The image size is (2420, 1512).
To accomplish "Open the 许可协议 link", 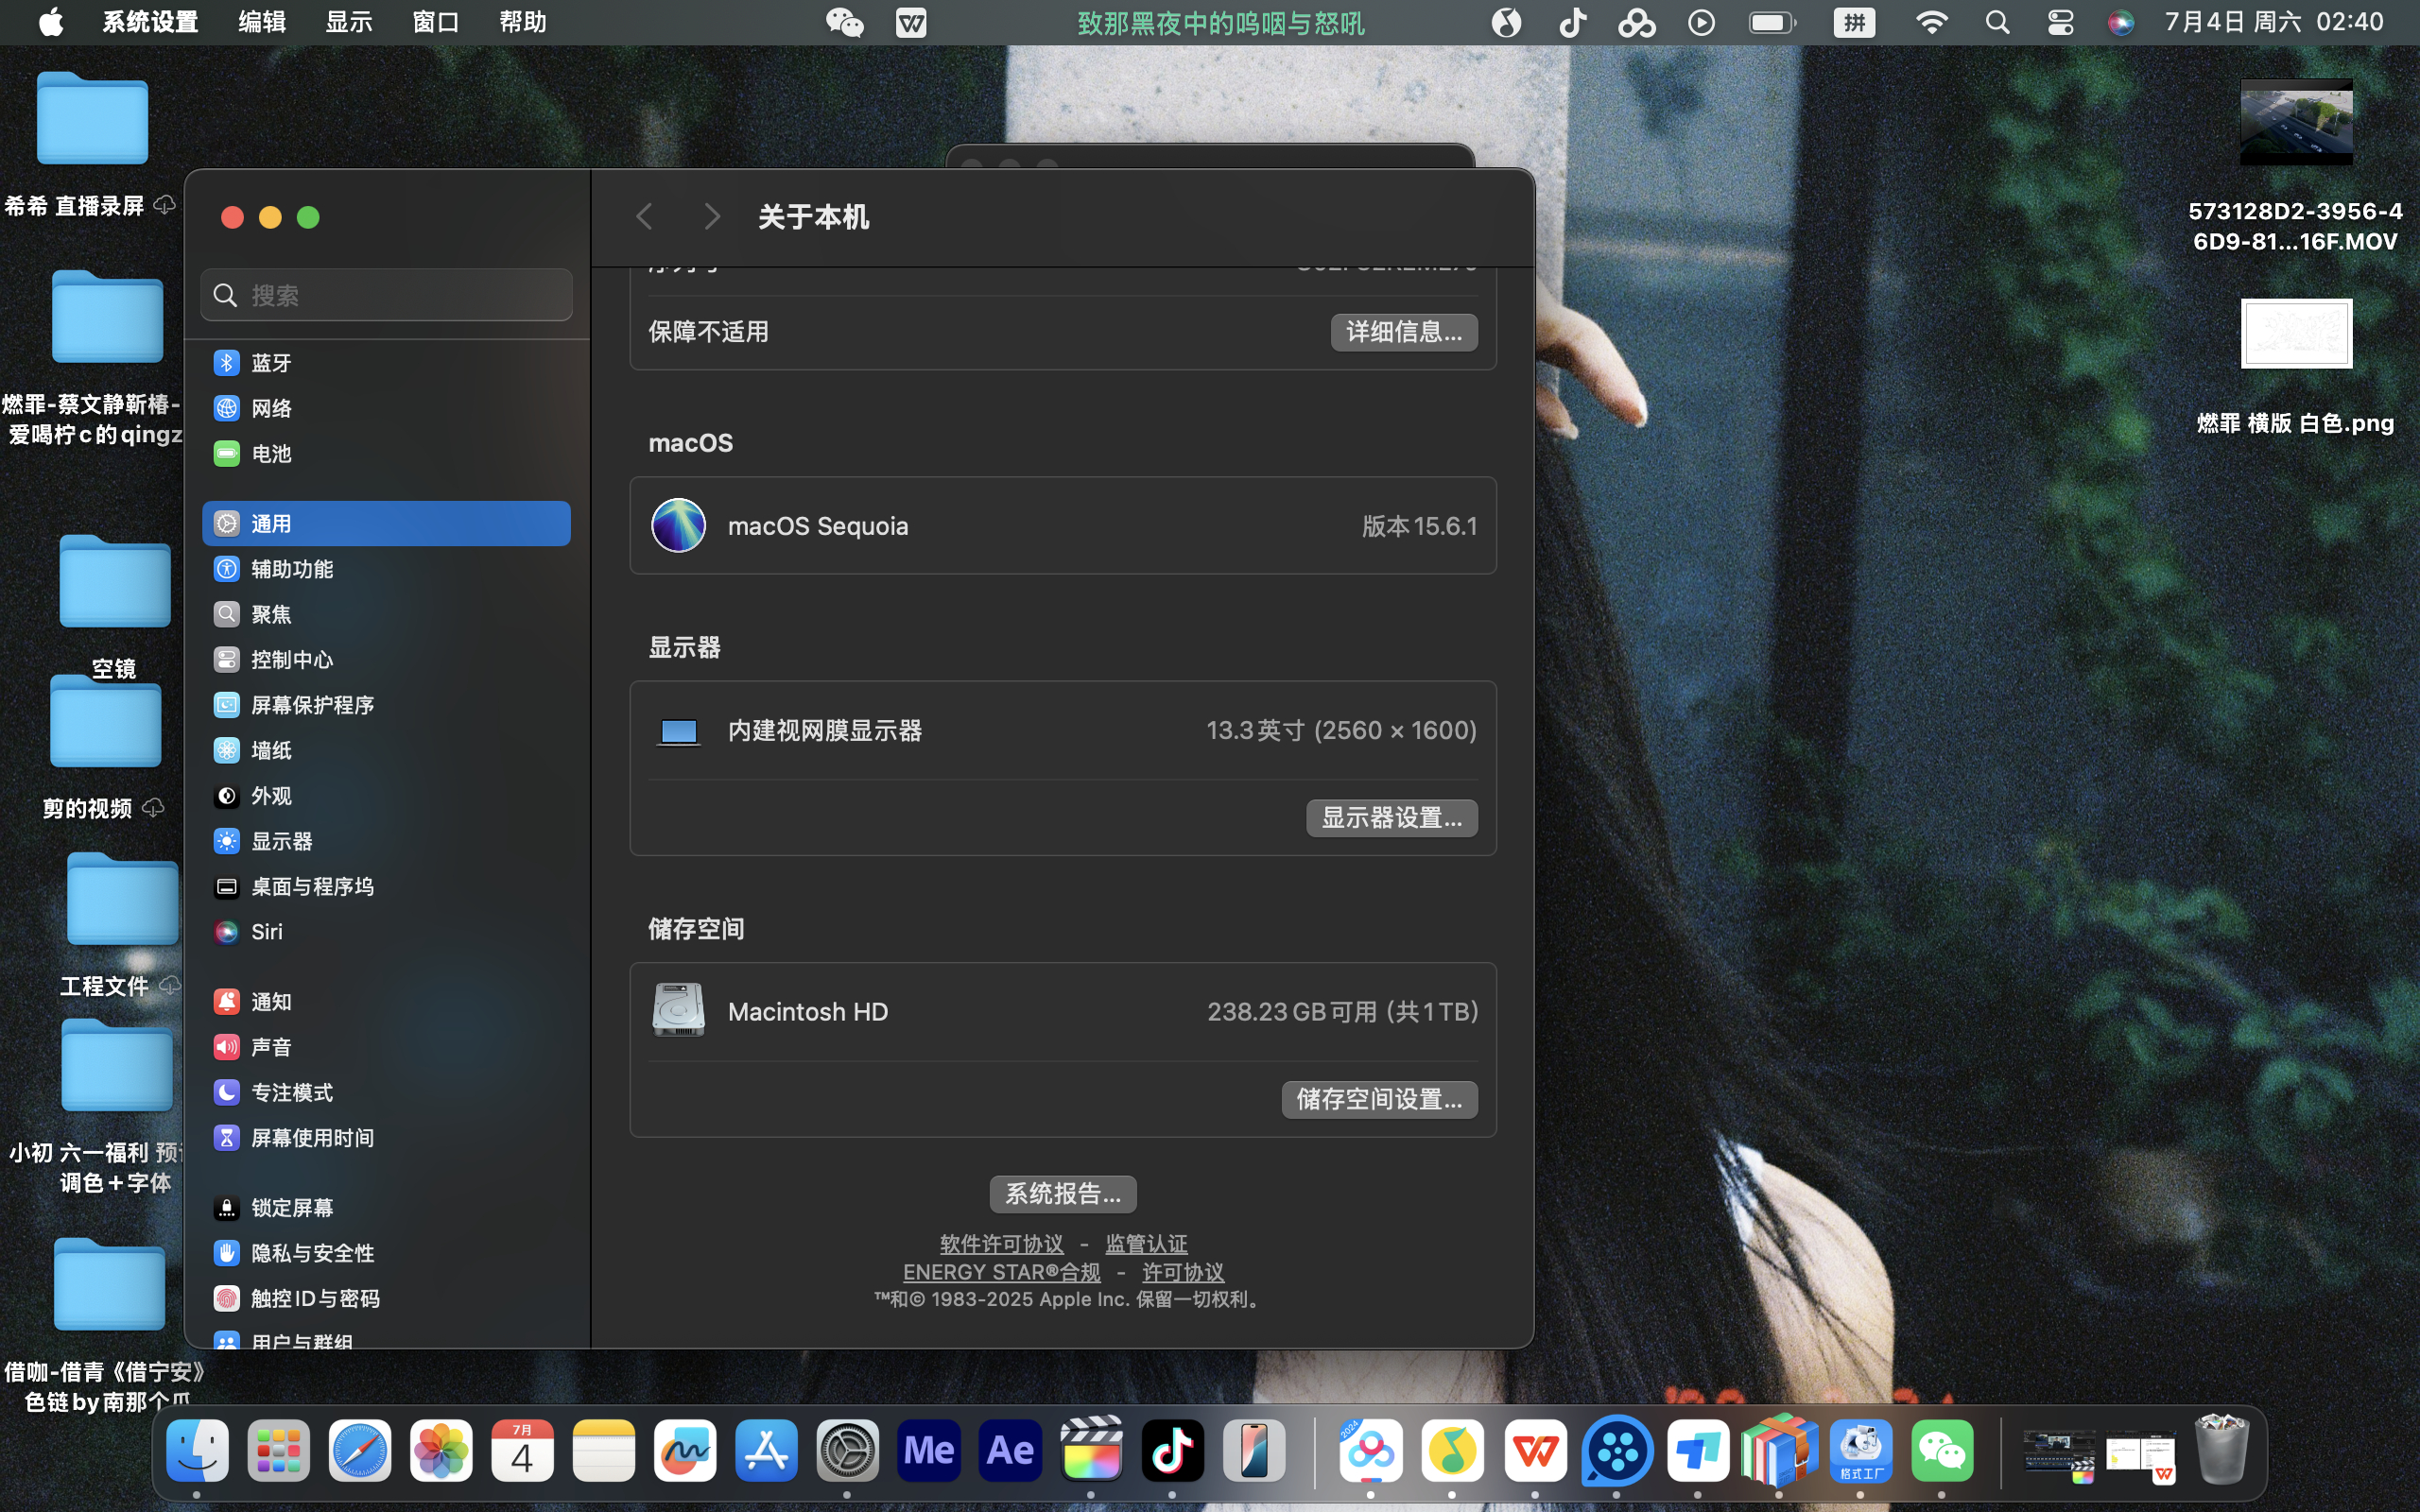I will (1183, 1272).
